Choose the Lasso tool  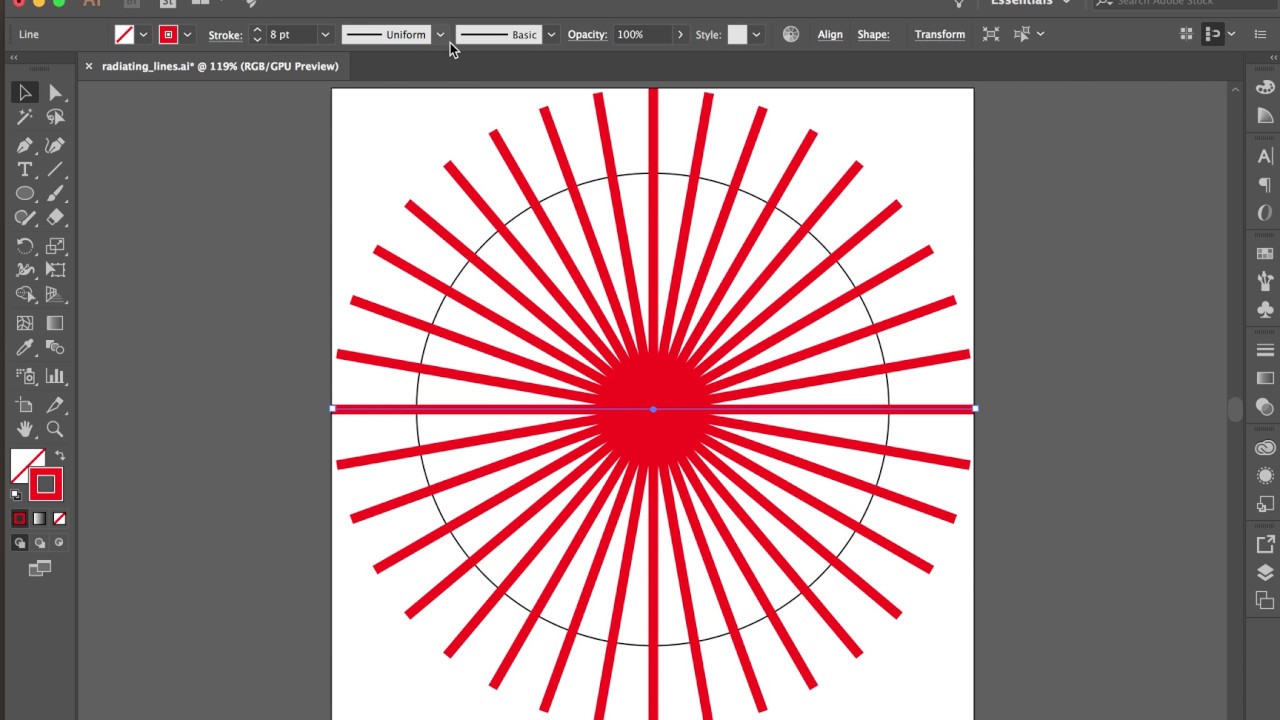click(x=55, y=117)
